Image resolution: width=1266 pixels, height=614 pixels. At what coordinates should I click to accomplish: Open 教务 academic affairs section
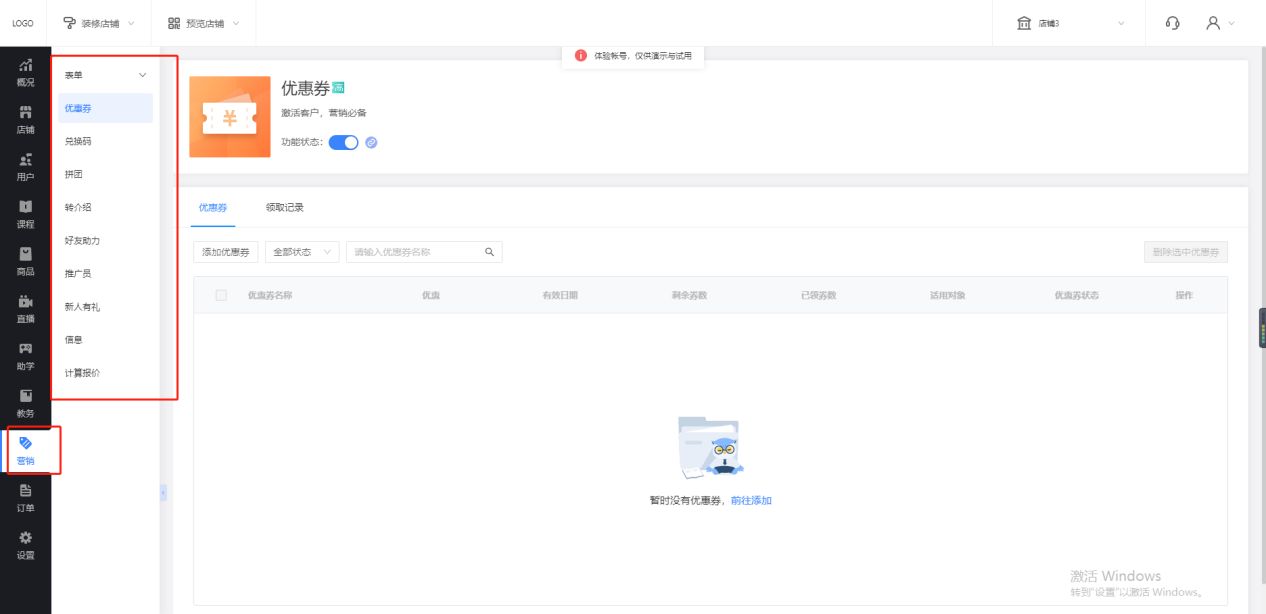pos(25,402)
